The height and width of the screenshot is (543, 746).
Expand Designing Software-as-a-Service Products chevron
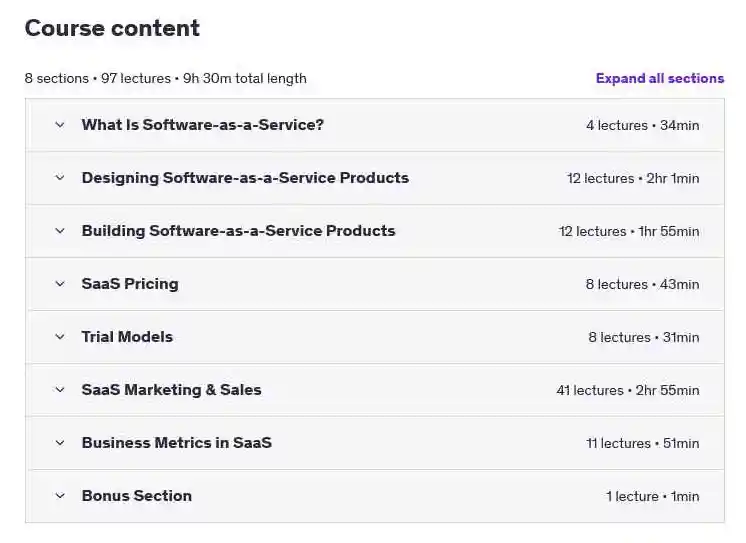click(x=60, y=178)
